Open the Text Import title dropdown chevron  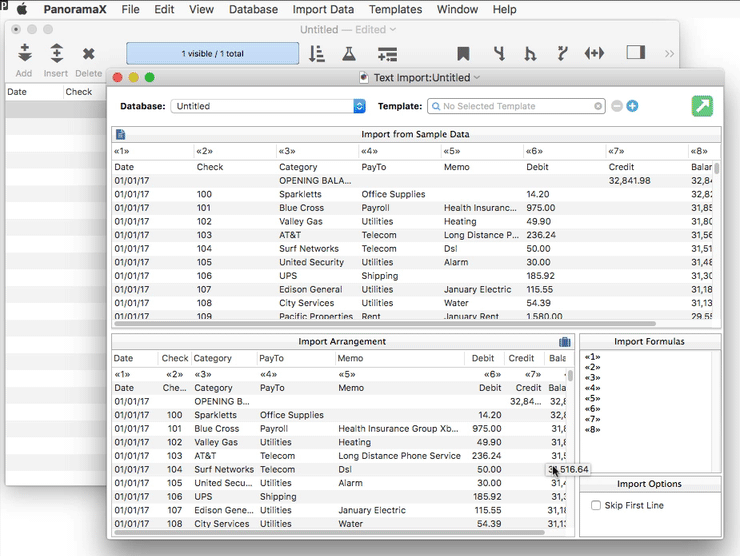[477, 77]
